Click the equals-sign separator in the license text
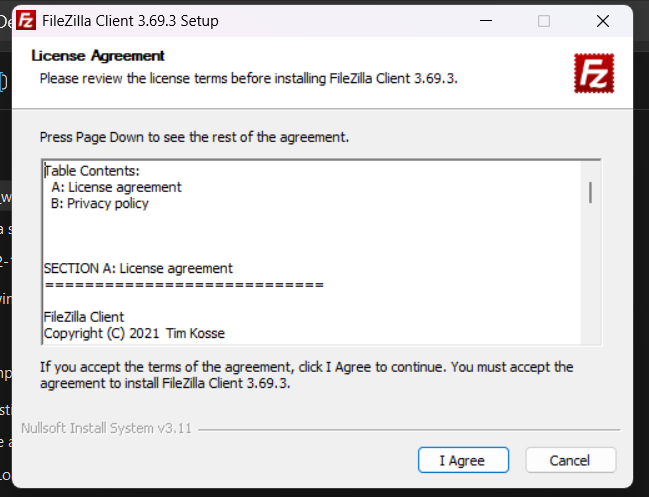The height and width of the screenshot is (497, 649). pos(184,284)
